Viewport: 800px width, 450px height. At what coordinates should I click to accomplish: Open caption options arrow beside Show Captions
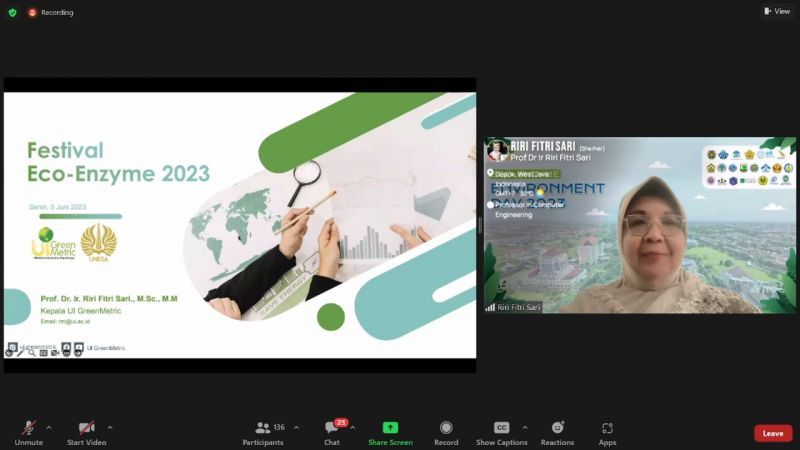point(525,427)
